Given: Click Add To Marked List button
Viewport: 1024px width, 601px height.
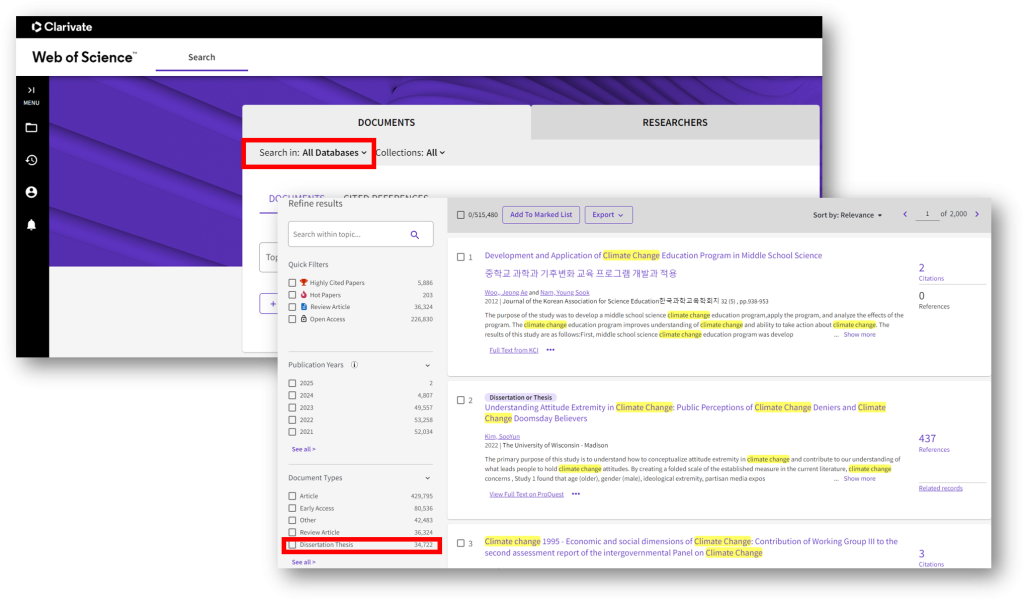Looking at the screenshot, I should pyautogui.click(x=541, y=215).
